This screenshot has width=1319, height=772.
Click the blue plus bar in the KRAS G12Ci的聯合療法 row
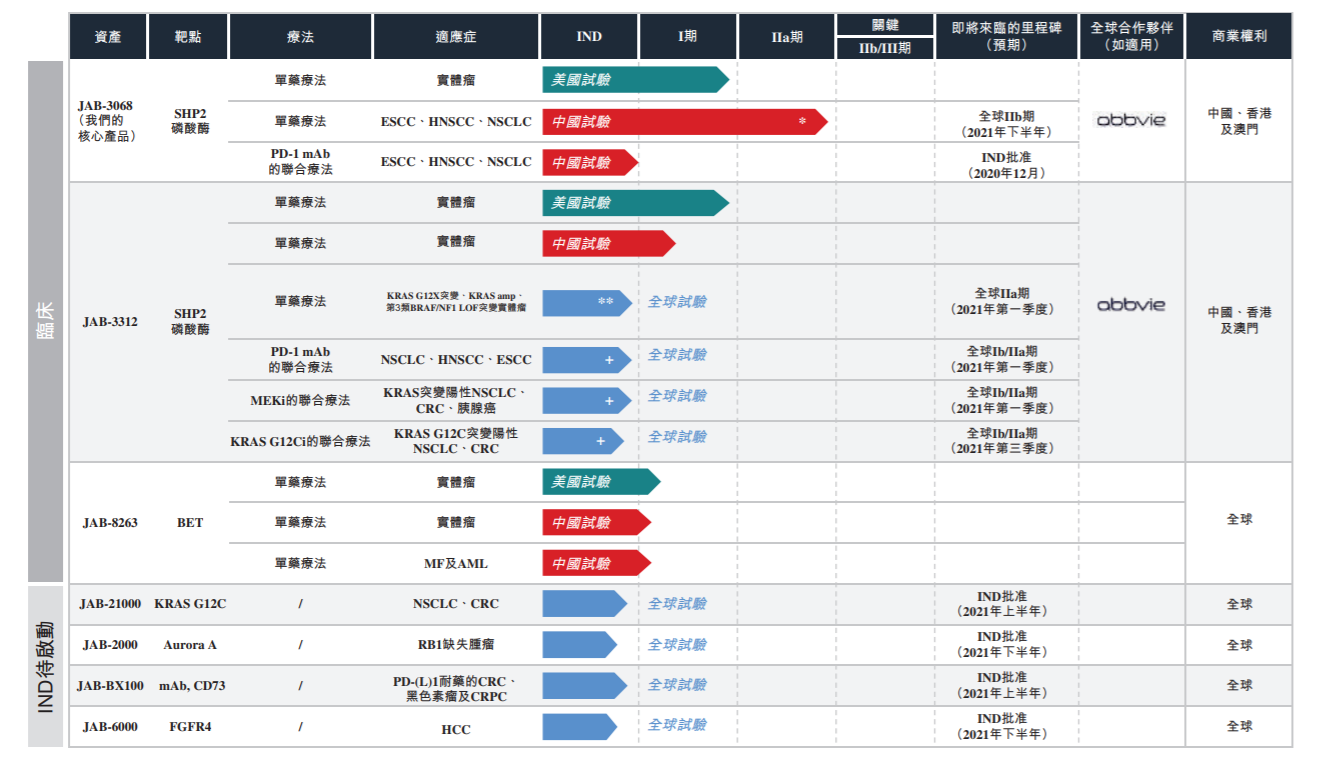583,441
